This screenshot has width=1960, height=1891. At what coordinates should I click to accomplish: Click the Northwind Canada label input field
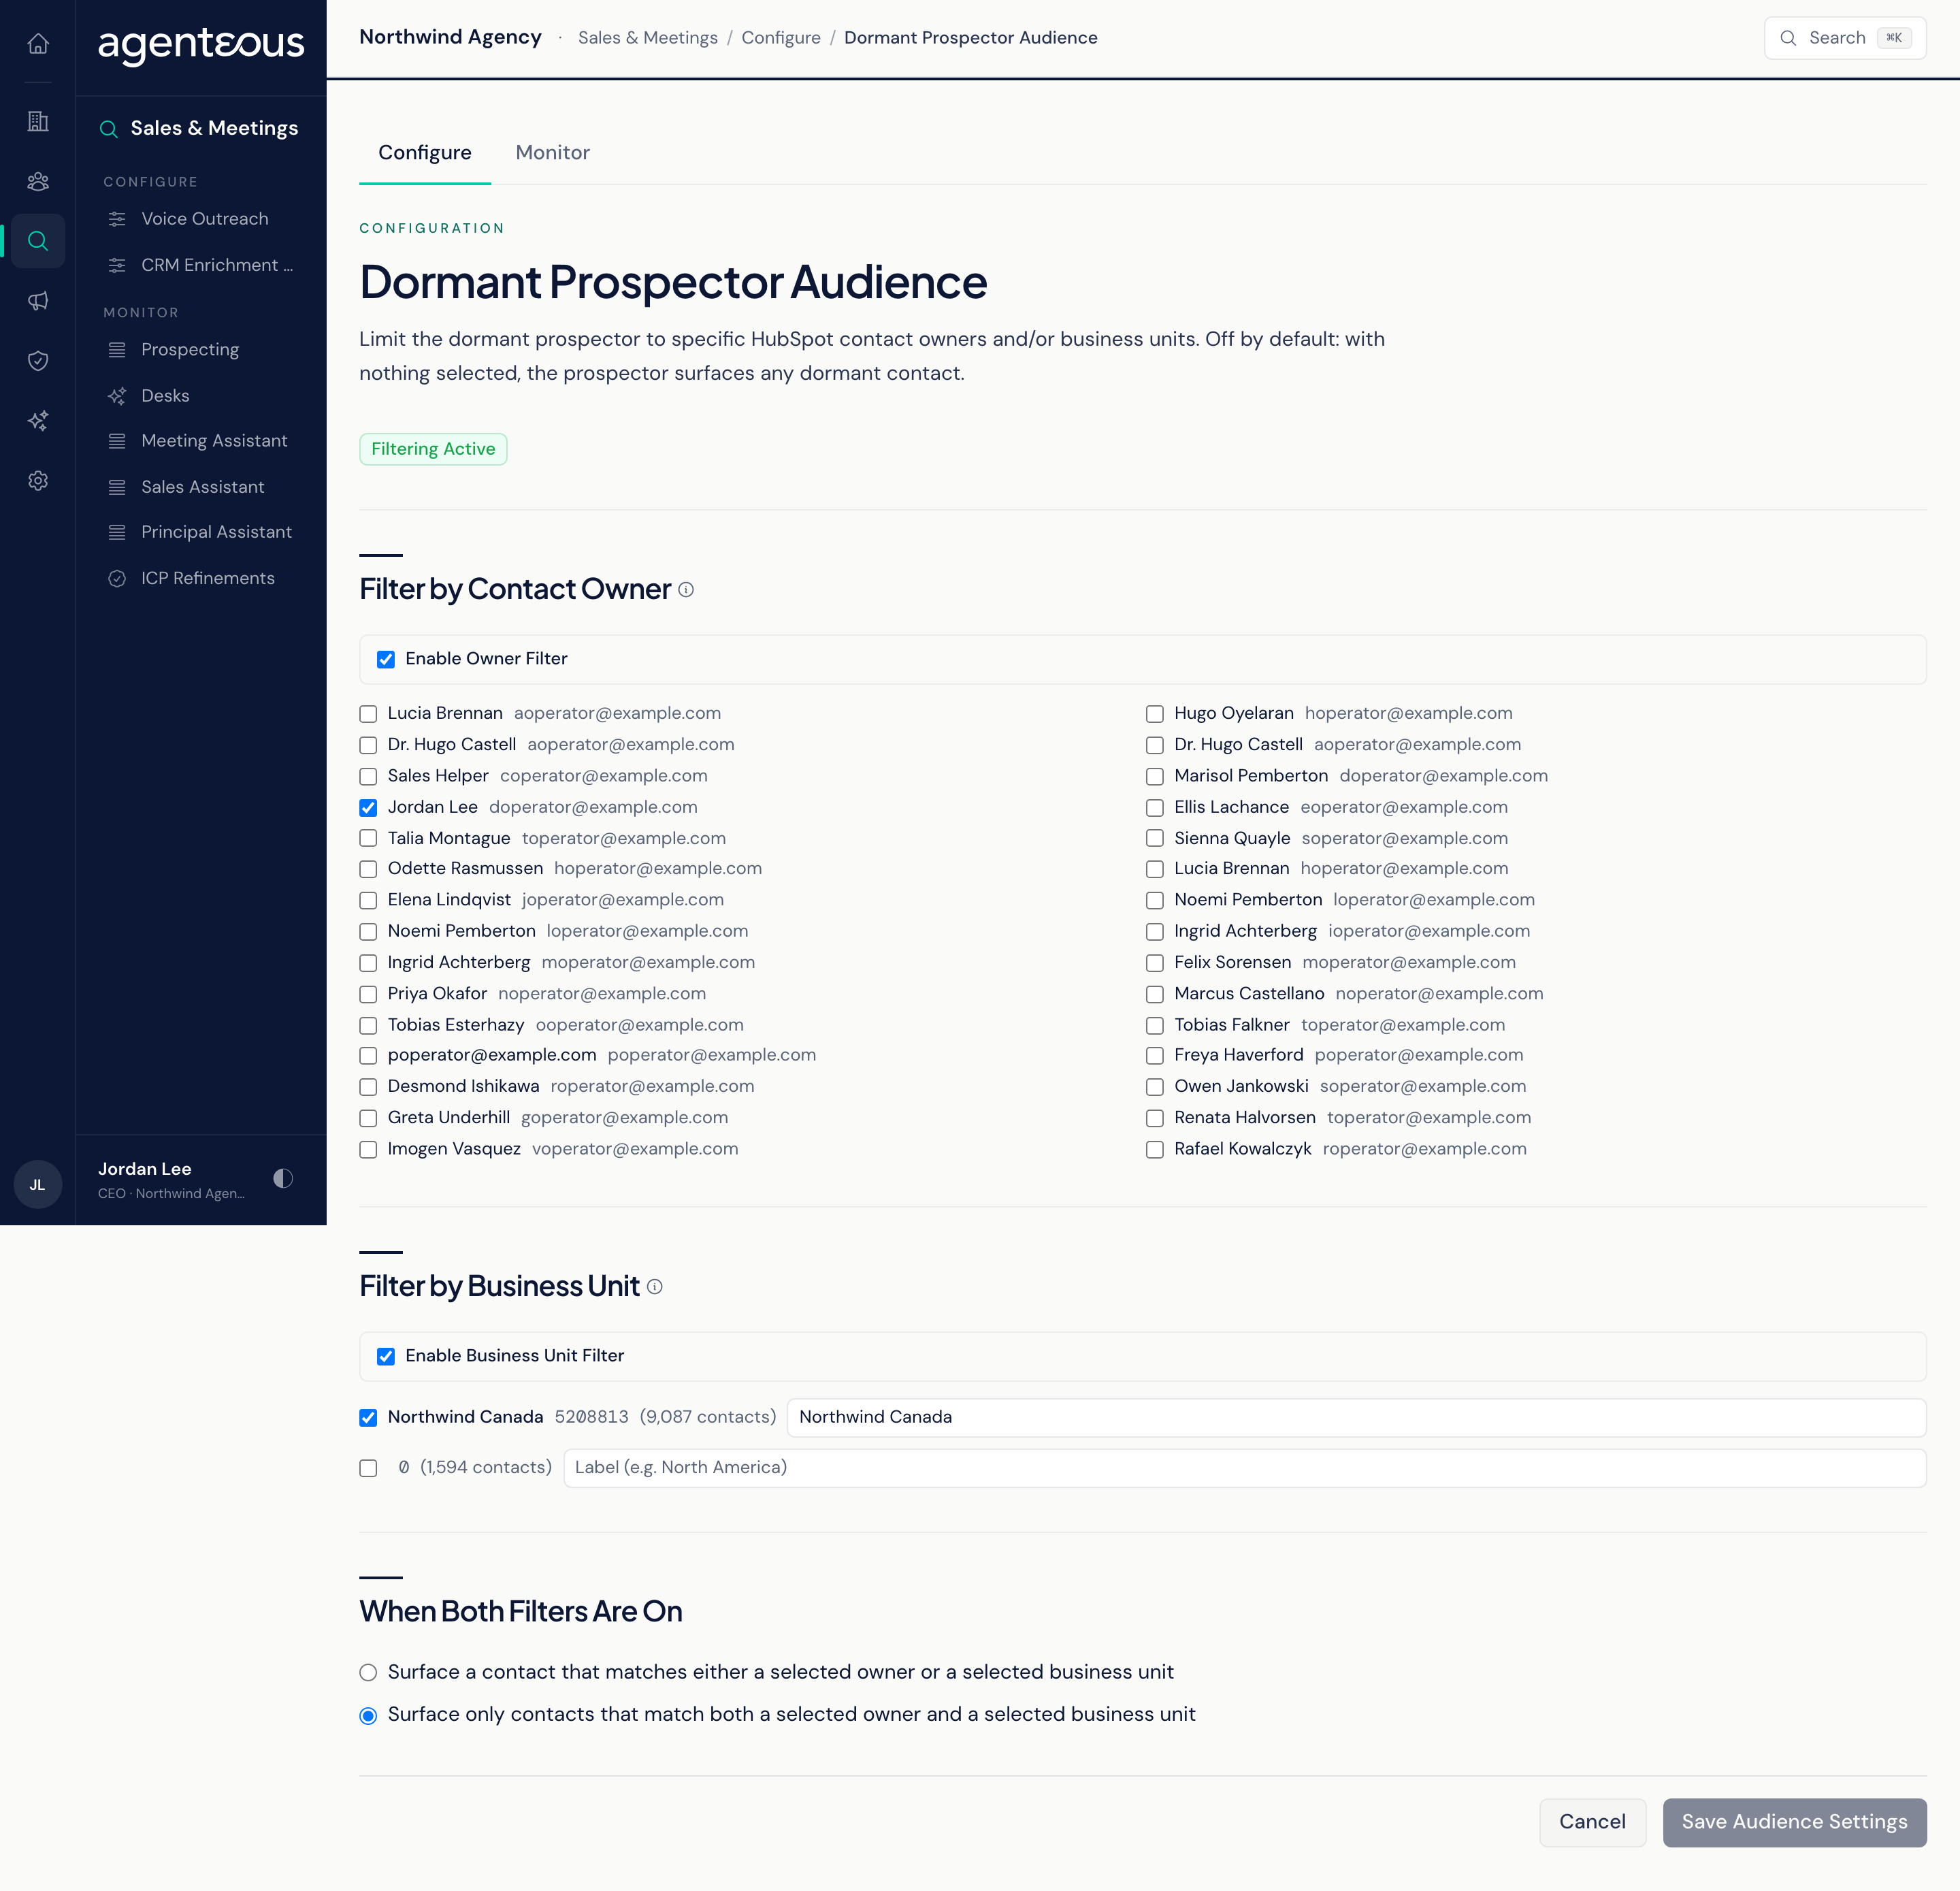1356,1418
